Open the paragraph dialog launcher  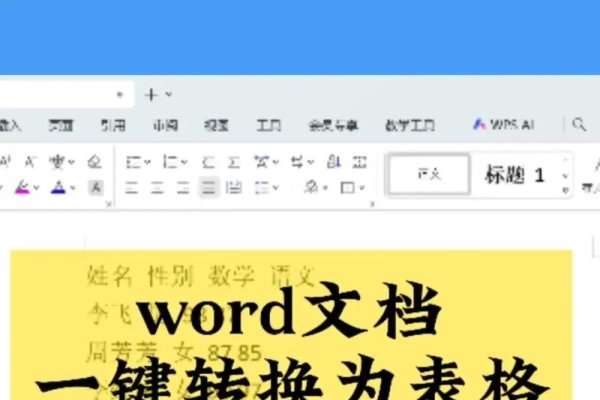(x=372, y=204)
